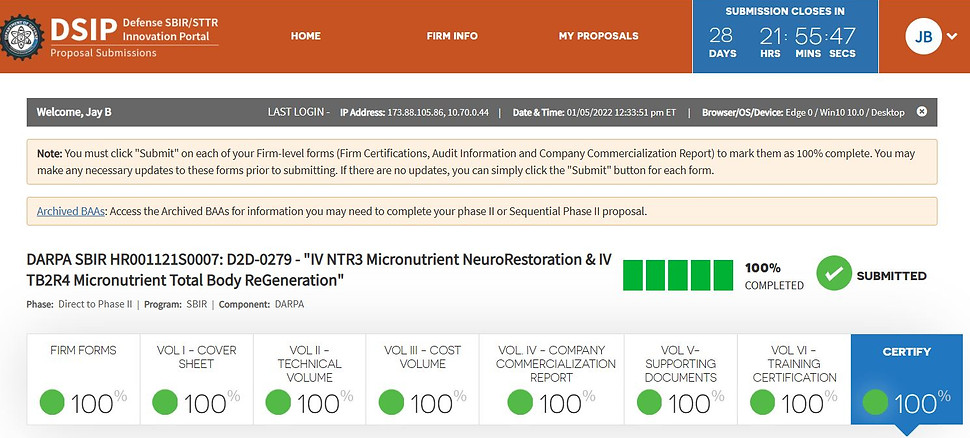Open MY PROPOSALS in the header

[598, 36]
